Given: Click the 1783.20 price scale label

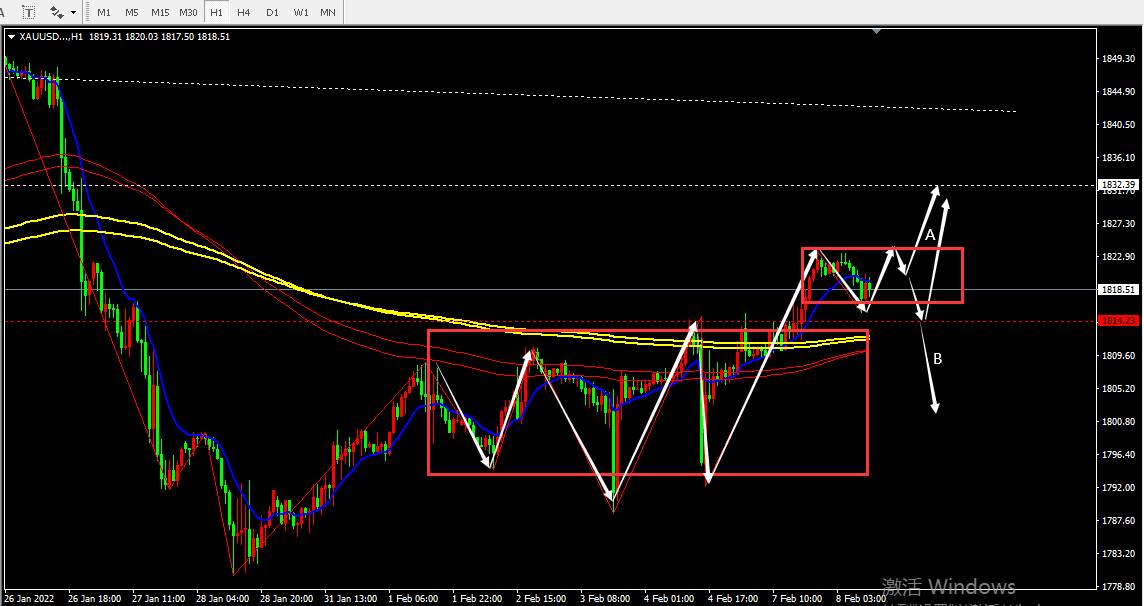Looking at the screenshot, I should coord(1117,553).
